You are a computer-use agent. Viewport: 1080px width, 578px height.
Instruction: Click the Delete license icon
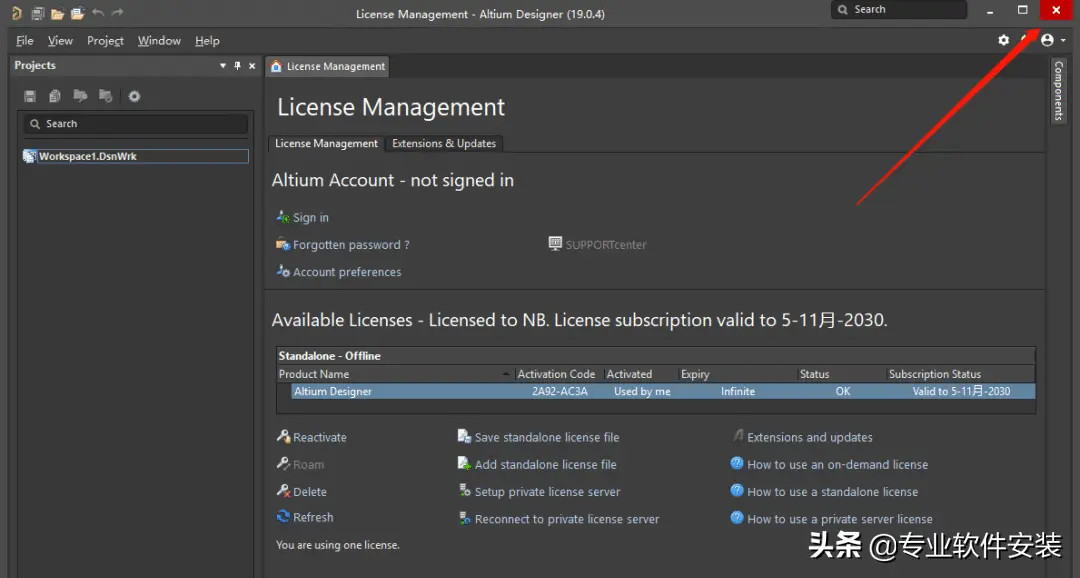point(283,491)
